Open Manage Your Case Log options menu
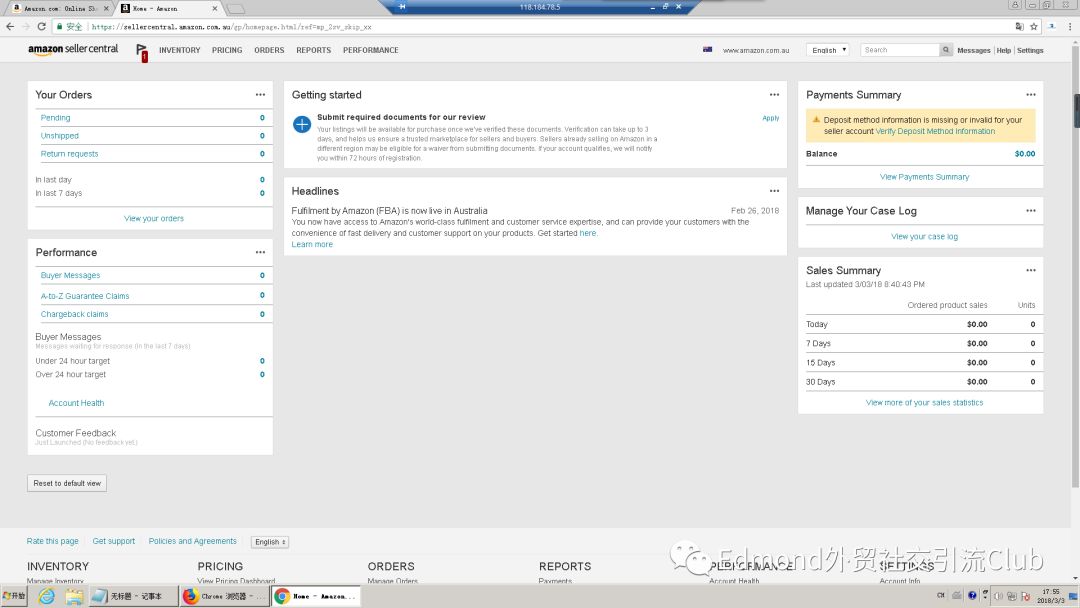Viewport: 1080px width, 608px height. coord(1030,211)
